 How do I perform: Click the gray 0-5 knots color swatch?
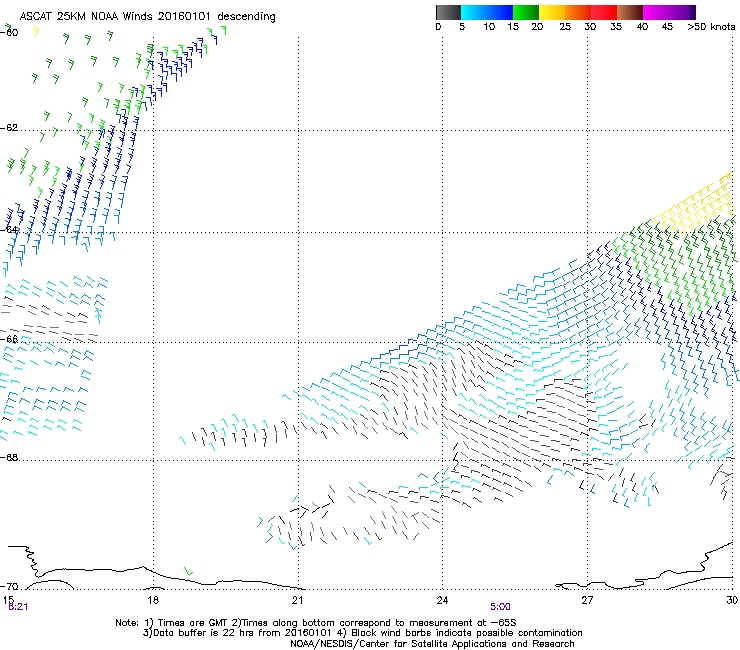click(x=448, y=12)
